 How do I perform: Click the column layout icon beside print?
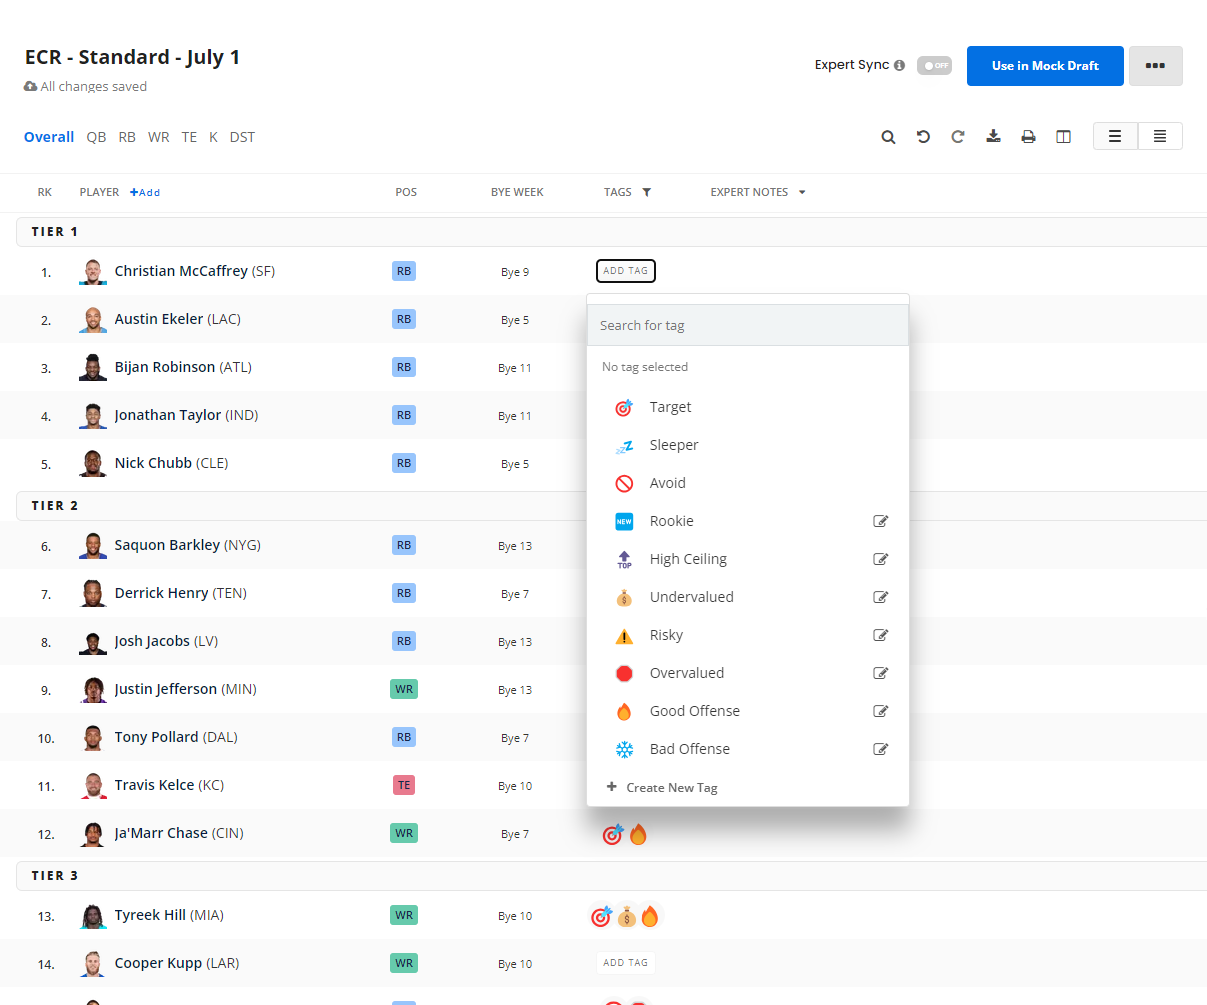pyautogui.click(x=1063, y=136)
